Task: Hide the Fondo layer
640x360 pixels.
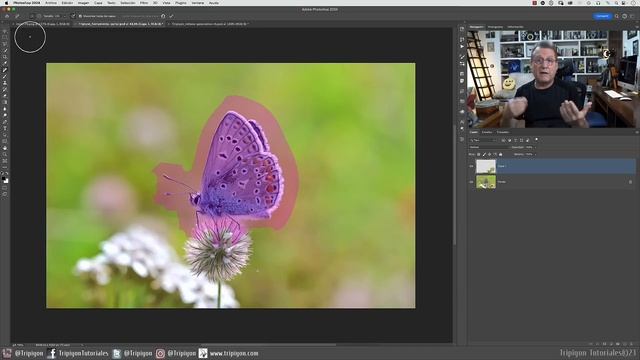Action: [471, 182]
